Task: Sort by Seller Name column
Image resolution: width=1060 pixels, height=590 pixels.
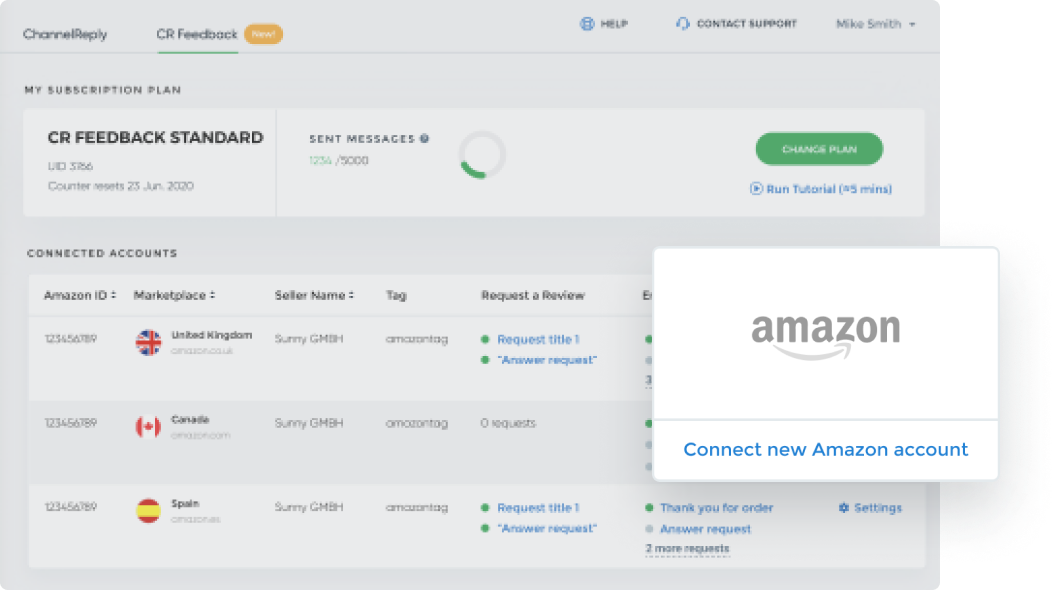Action: point(314,295)
